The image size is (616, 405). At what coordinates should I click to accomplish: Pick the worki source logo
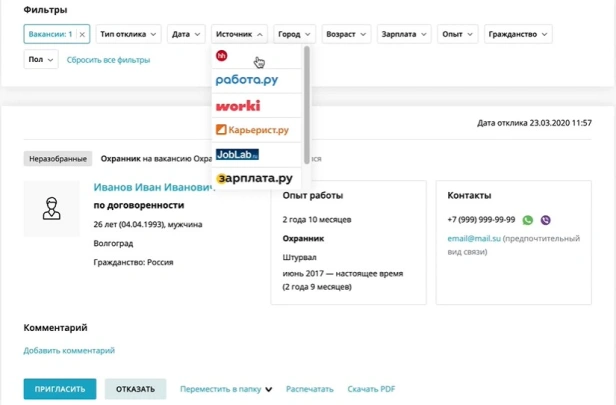pos(238,105)
